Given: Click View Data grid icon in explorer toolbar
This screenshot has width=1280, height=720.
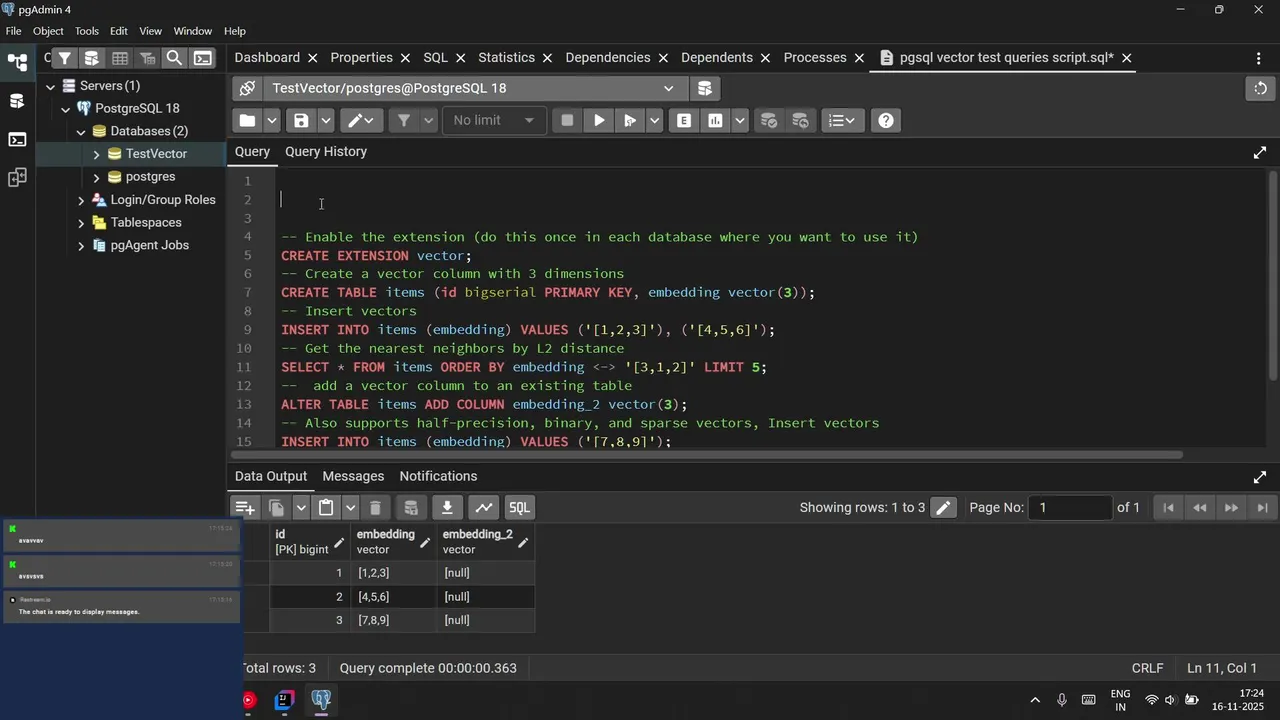Looking at the screenshot, I should [x=119, y=58].
